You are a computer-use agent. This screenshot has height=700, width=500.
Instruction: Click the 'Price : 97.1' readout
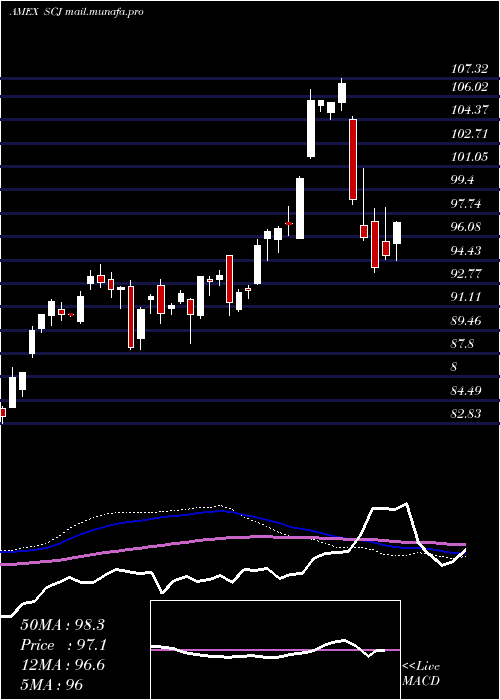pyautogui.click(x=62, y=645)
